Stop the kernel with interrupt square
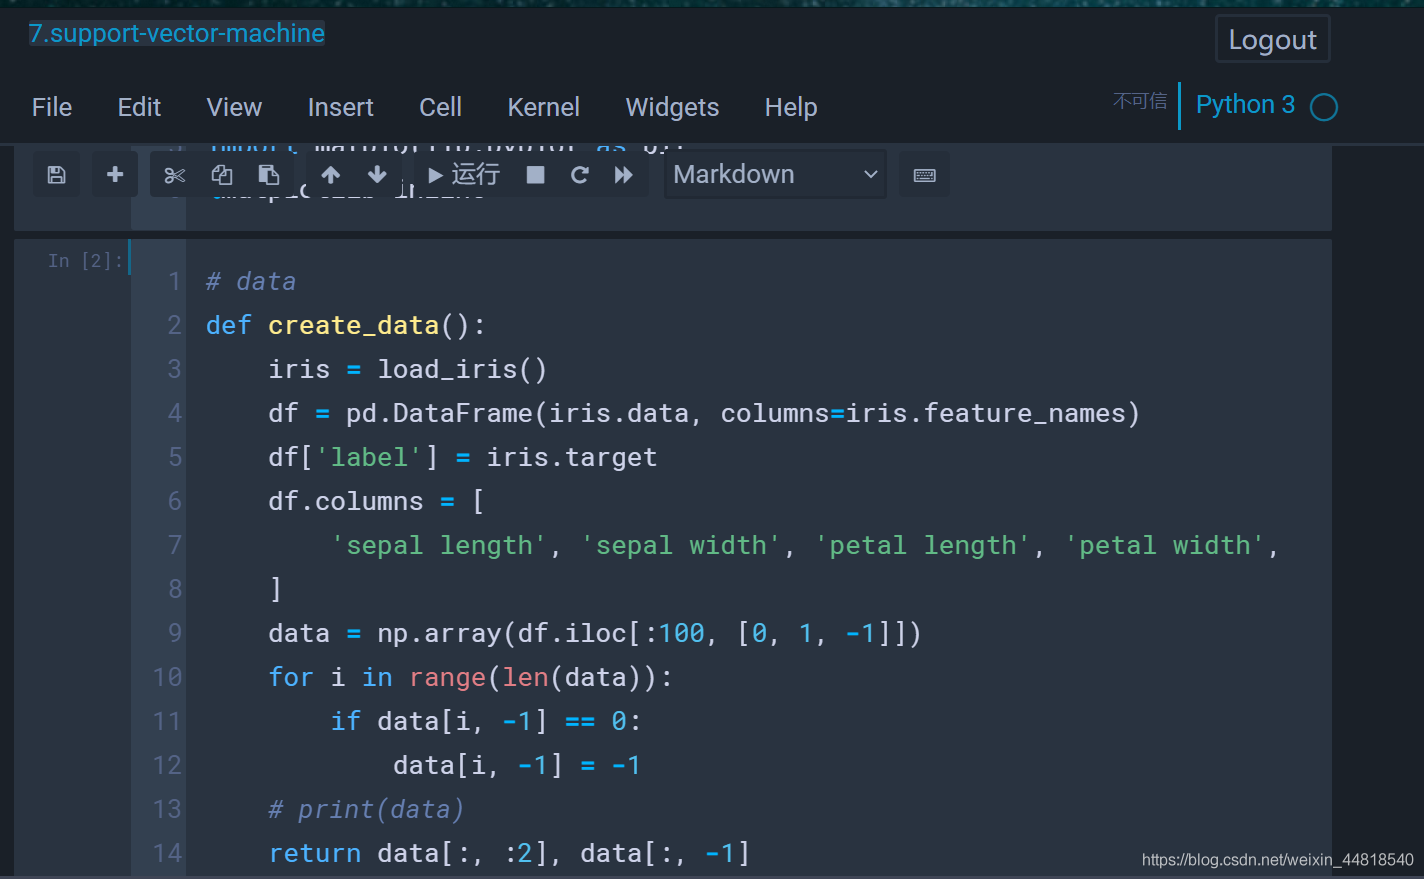This screenshot has width=1424, height=879. pyautogui.click(x=536, y=175)
